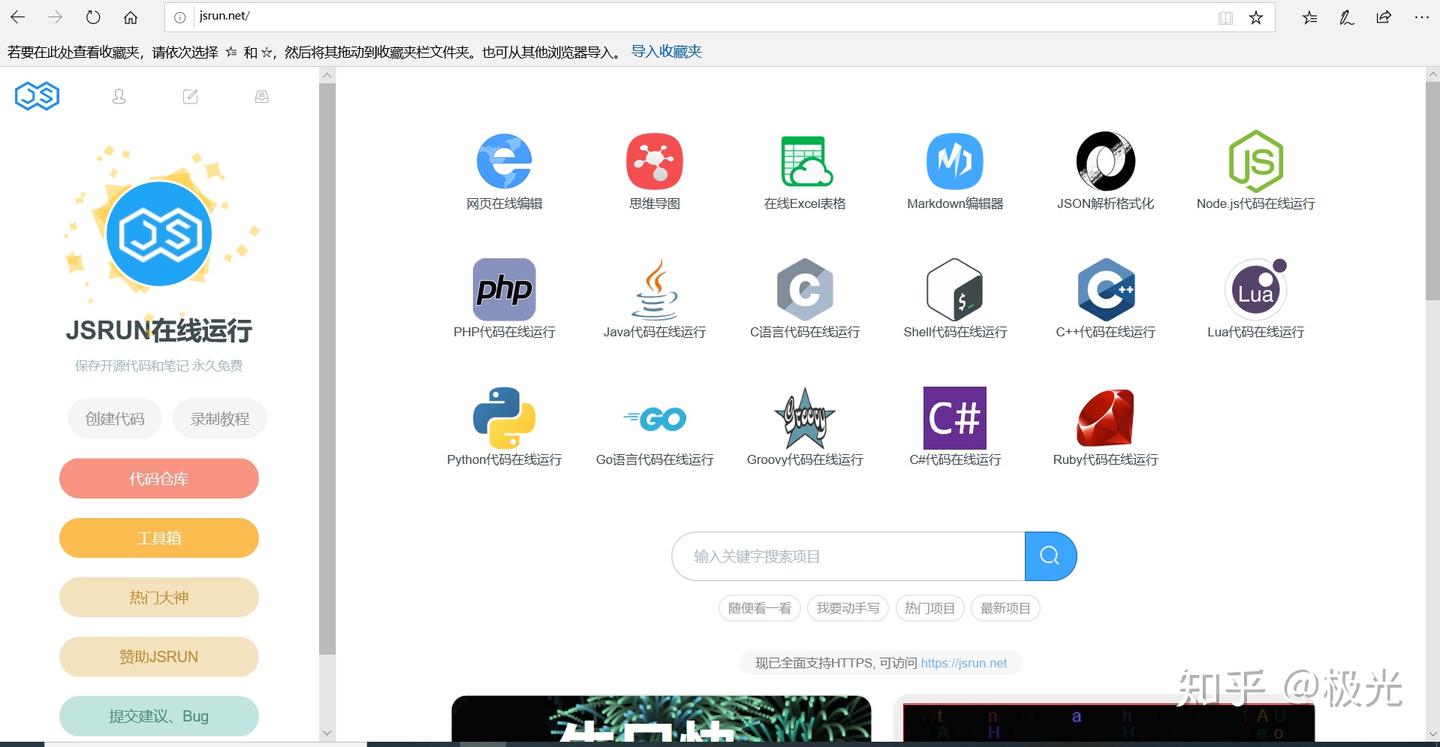The width and height of the screenshot is (1440, 747).
Task: Open the 工具箱 sidebar menu item
Action: [159, 538]
